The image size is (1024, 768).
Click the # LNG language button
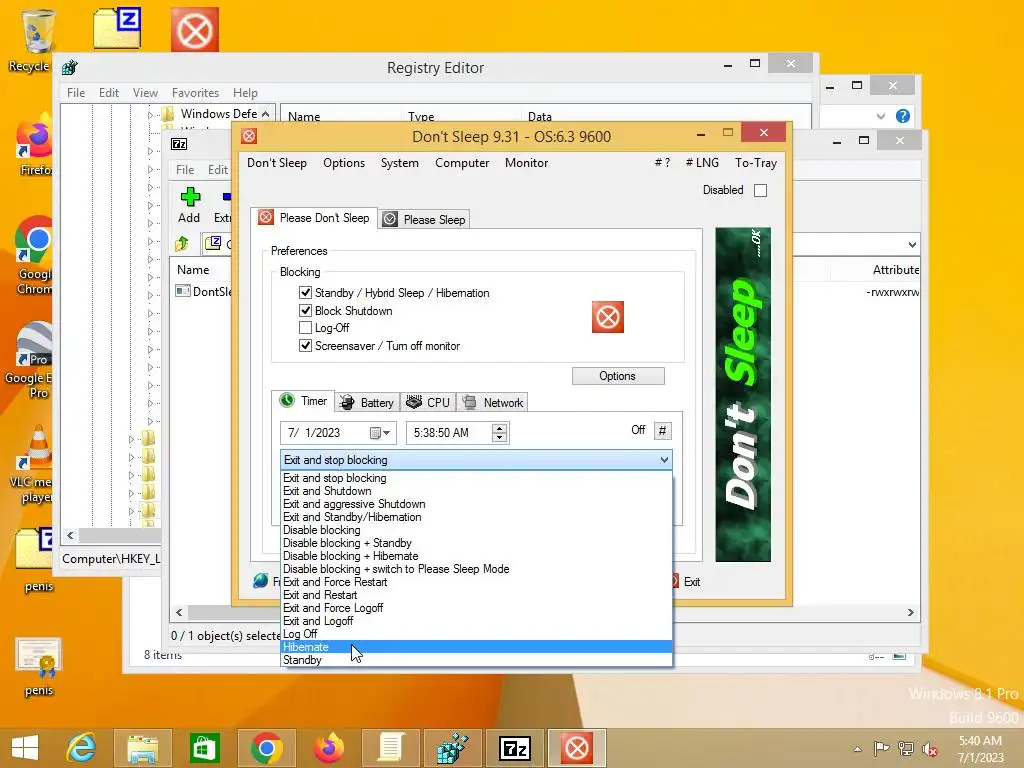pos(702,163)
